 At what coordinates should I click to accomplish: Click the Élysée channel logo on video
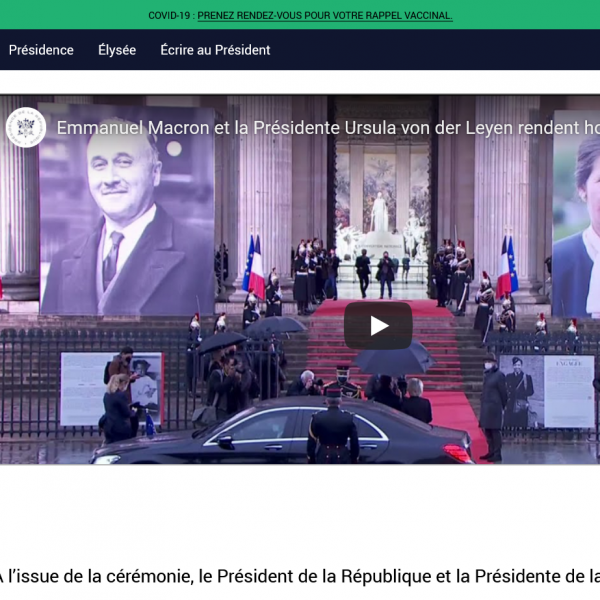click(x=26, y=127)
